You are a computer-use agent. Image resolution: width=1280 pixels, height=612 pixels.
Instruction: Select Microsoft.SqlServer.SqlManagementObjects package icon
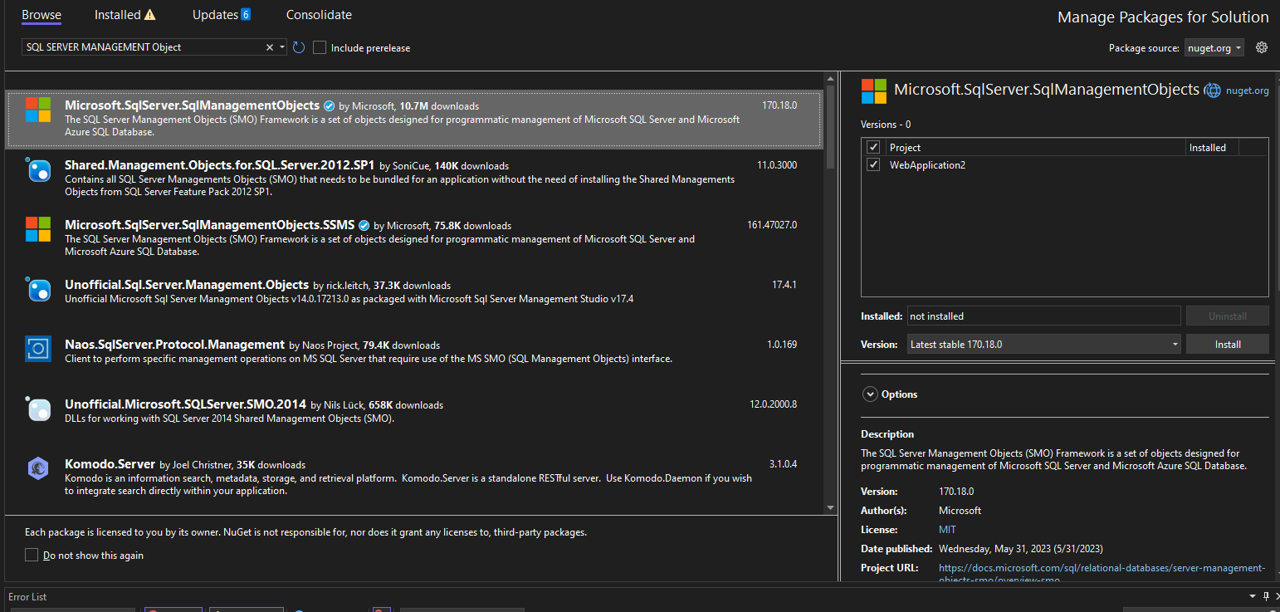click(x=38, y=110)
